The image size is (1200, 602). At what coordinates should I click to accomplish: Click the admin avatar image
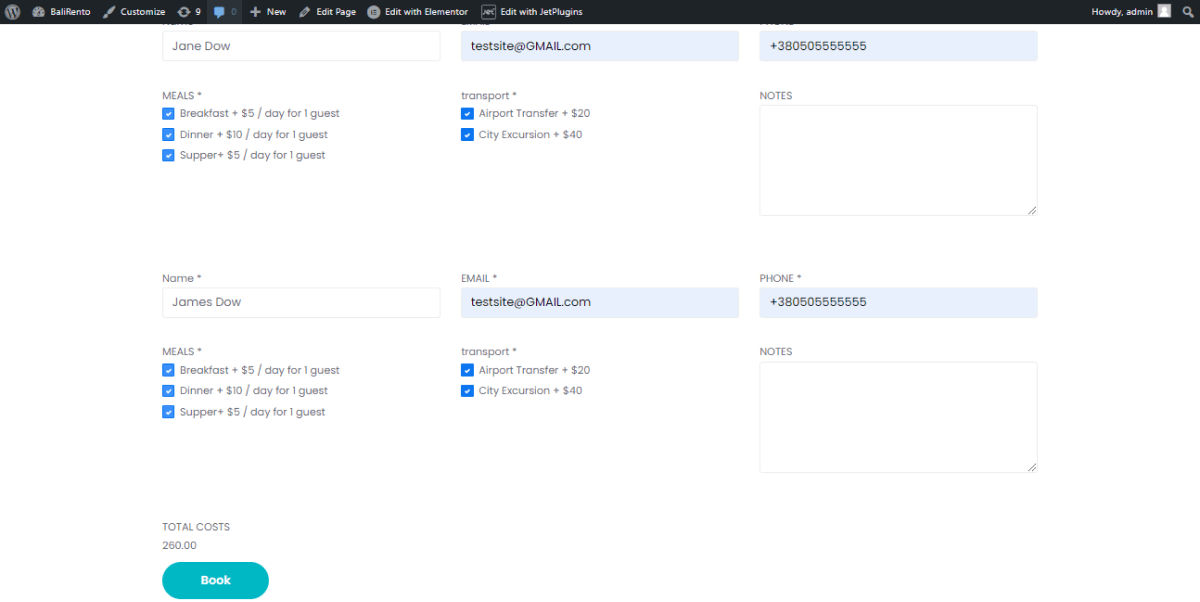1163,11
